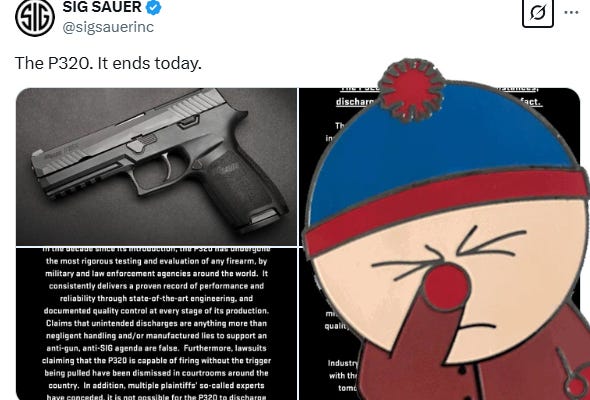The image size is (590, 400).
Task: Open the three-dot more options menu
Action: click(x=571, y=12)
